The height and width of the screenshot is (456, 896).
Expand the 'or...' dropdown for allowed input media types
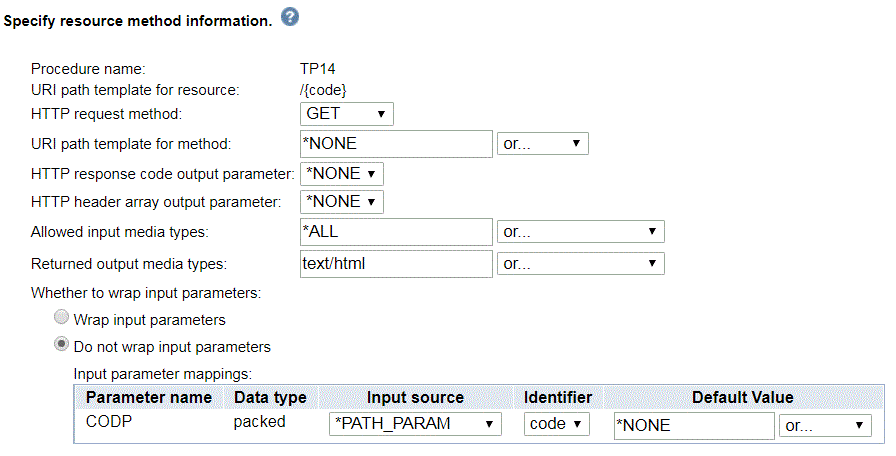581,231
